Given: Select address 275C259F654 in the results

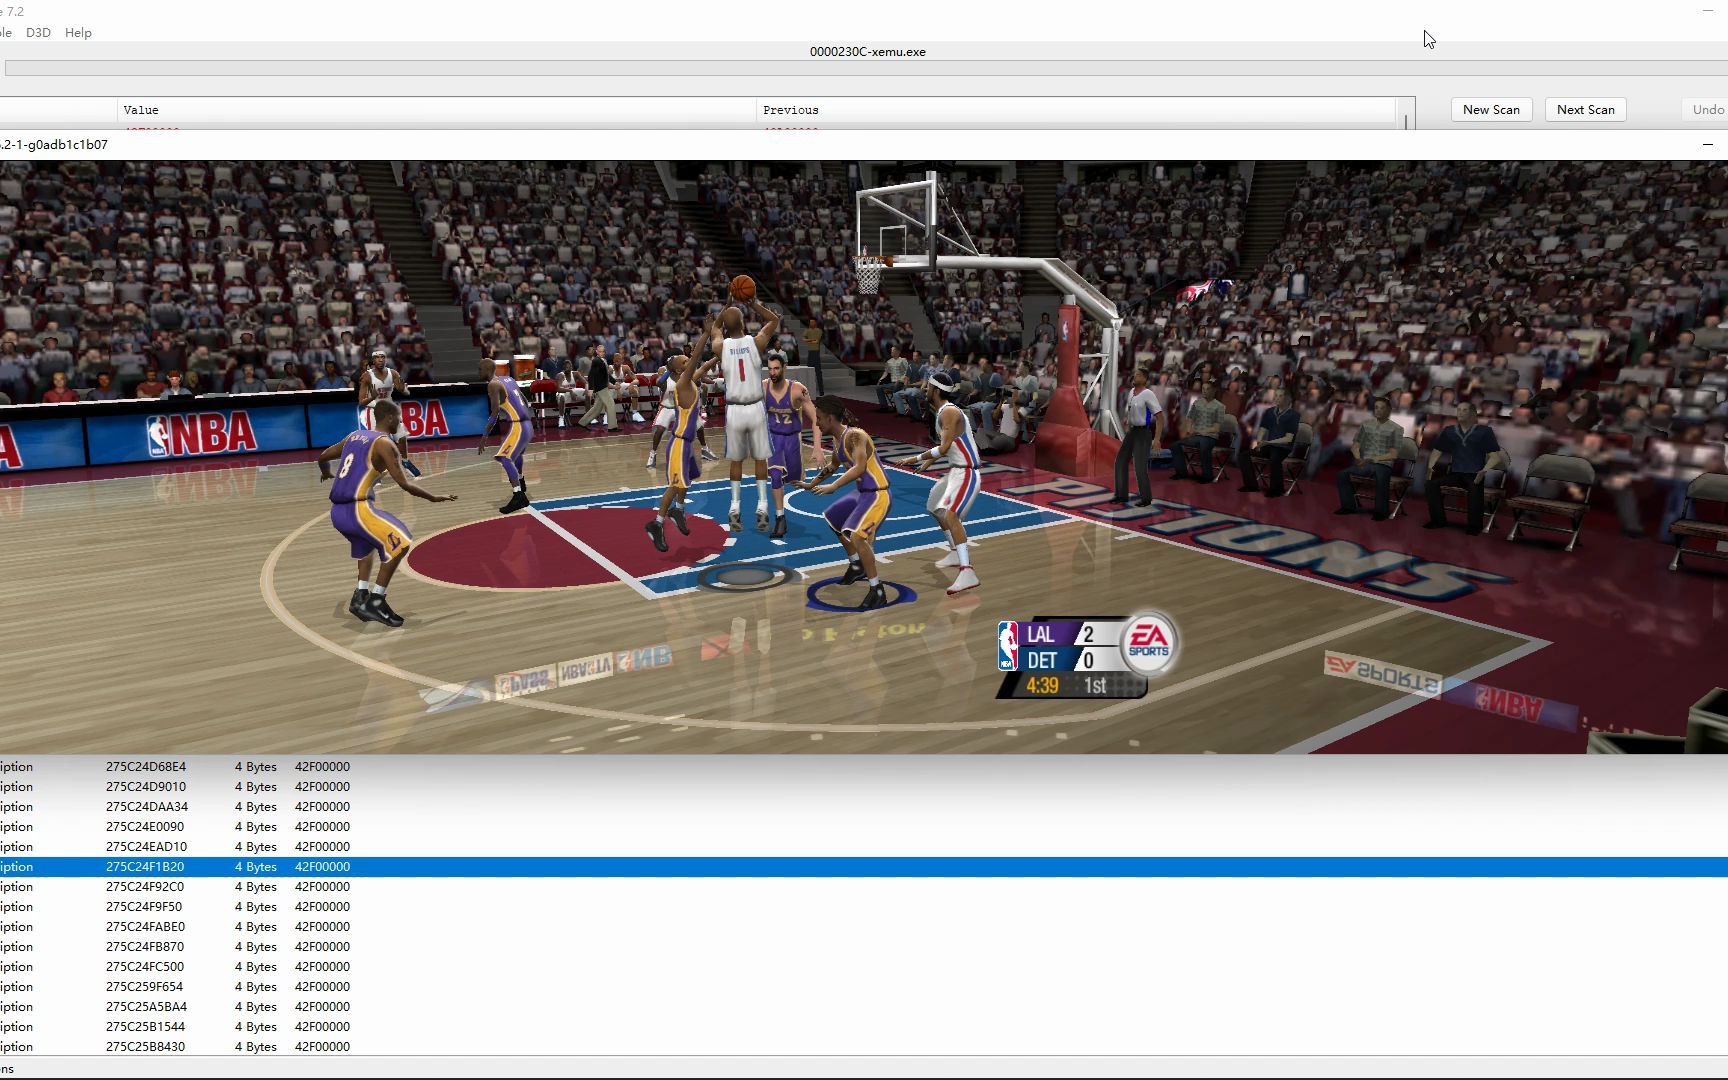Looking at the screenshot, I should (x=146, y=986).
